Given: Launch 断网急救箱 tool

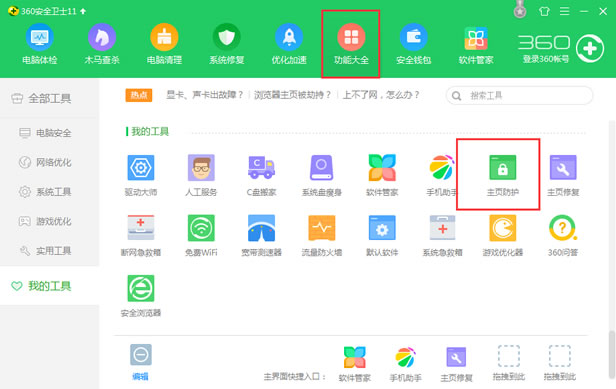Looking at the screenshot, I should (141, 235).
